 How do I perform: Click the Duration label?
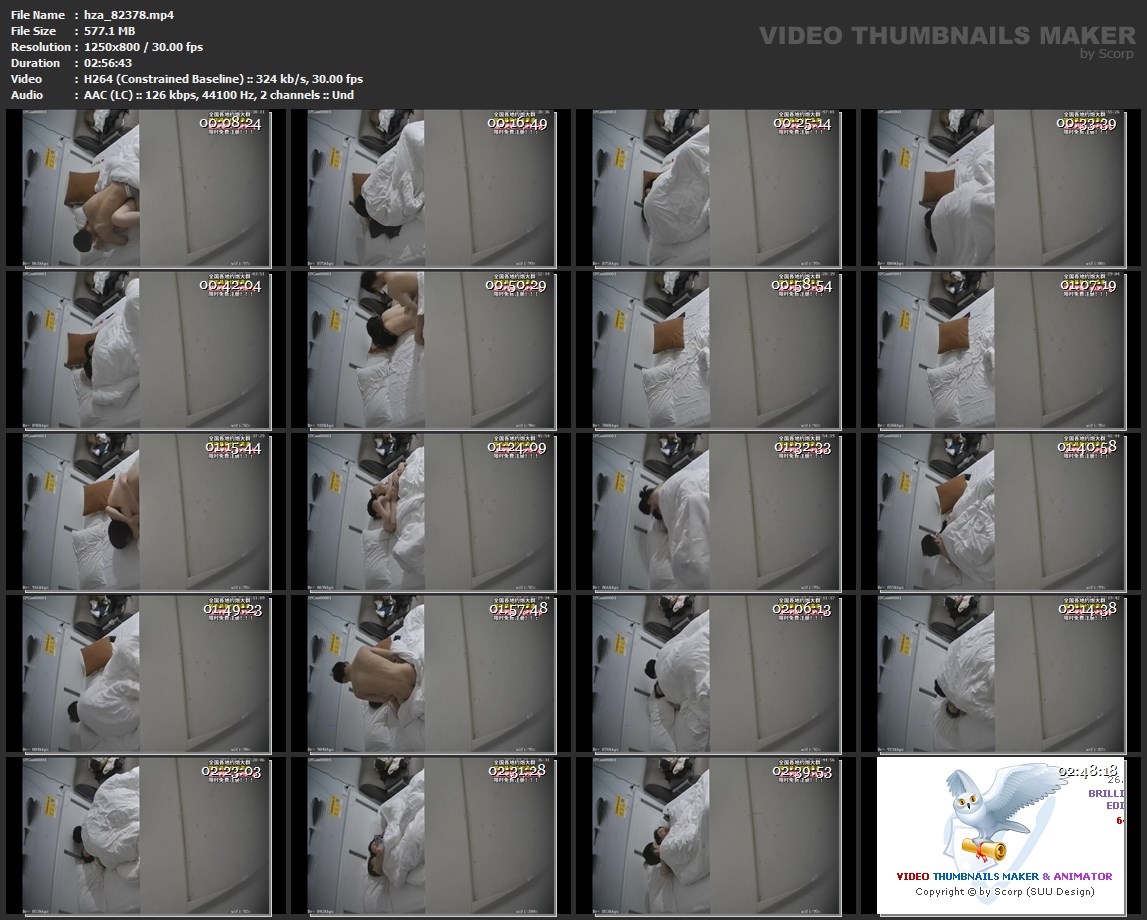tap(35, 63)
